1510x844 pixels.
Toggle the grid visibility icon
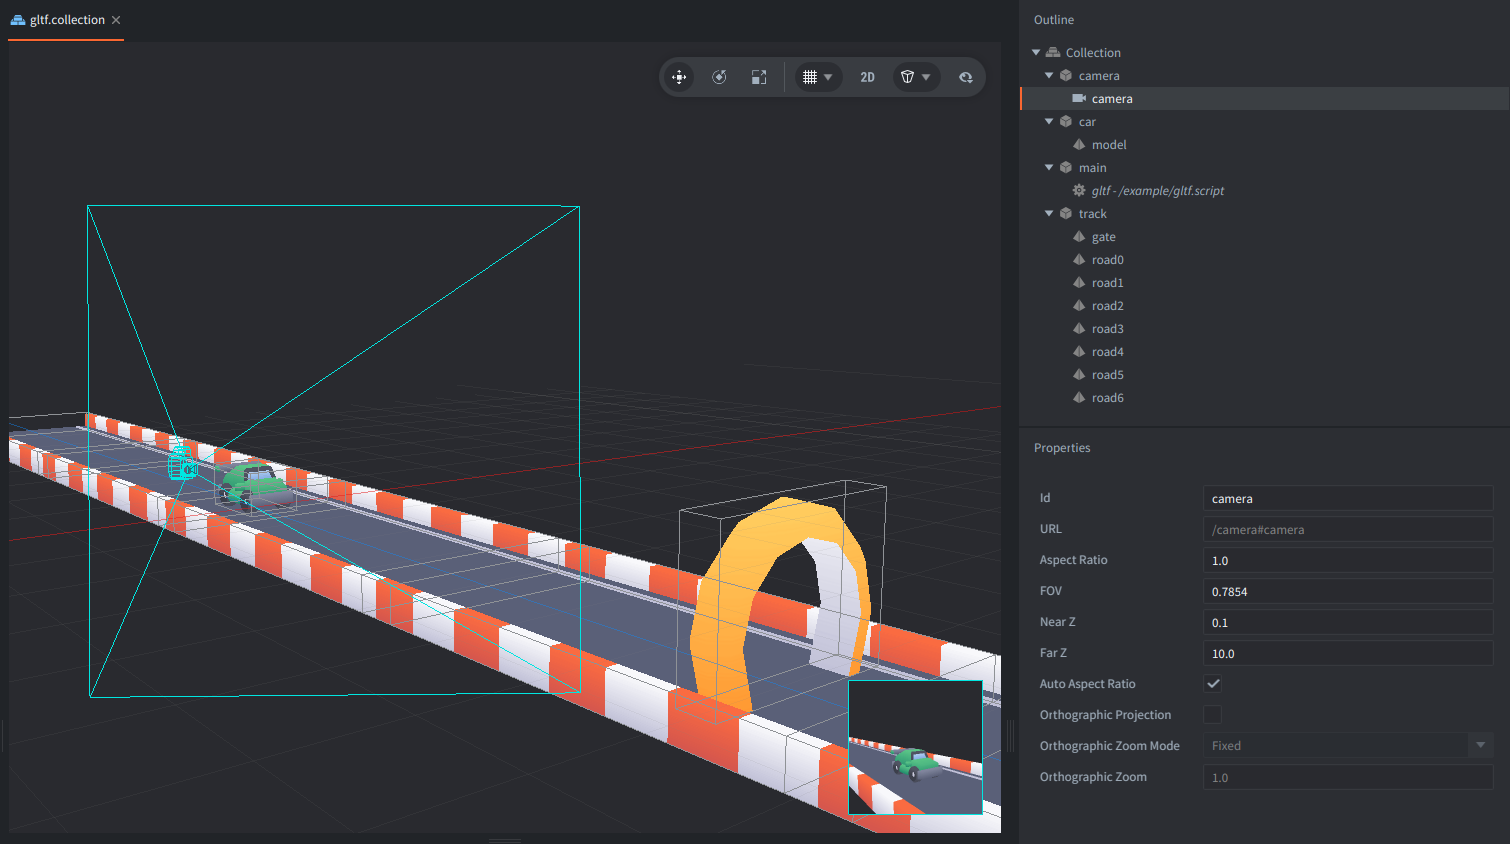[x=810, y=77]
